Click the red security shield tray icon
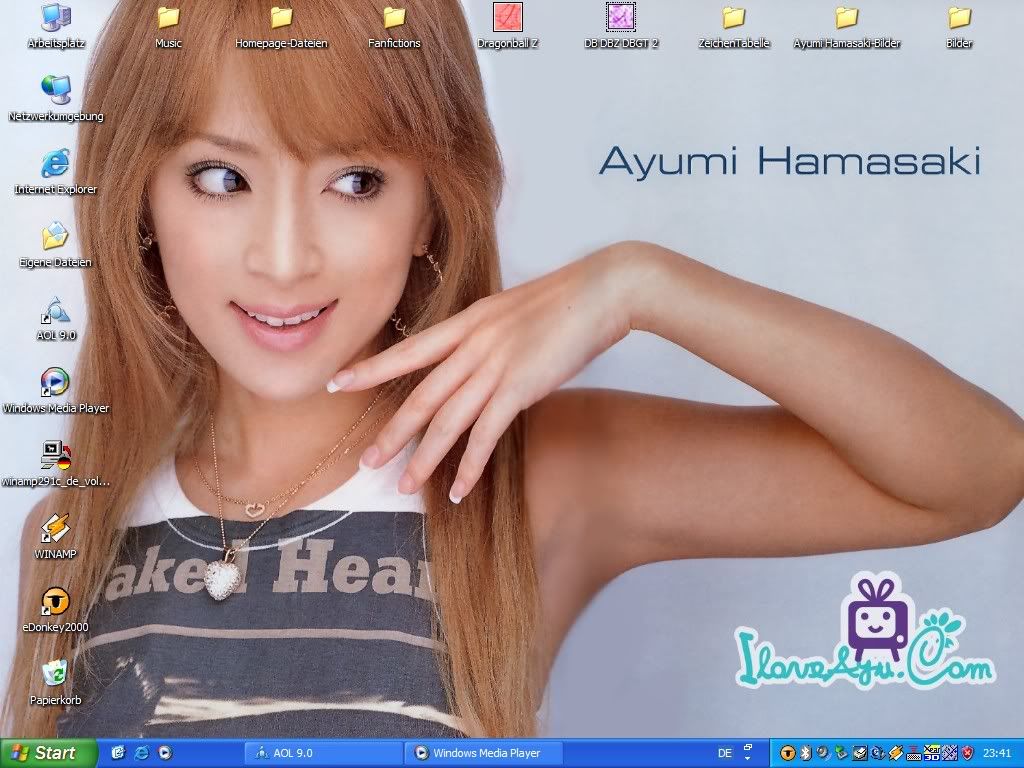 [968, 753]
